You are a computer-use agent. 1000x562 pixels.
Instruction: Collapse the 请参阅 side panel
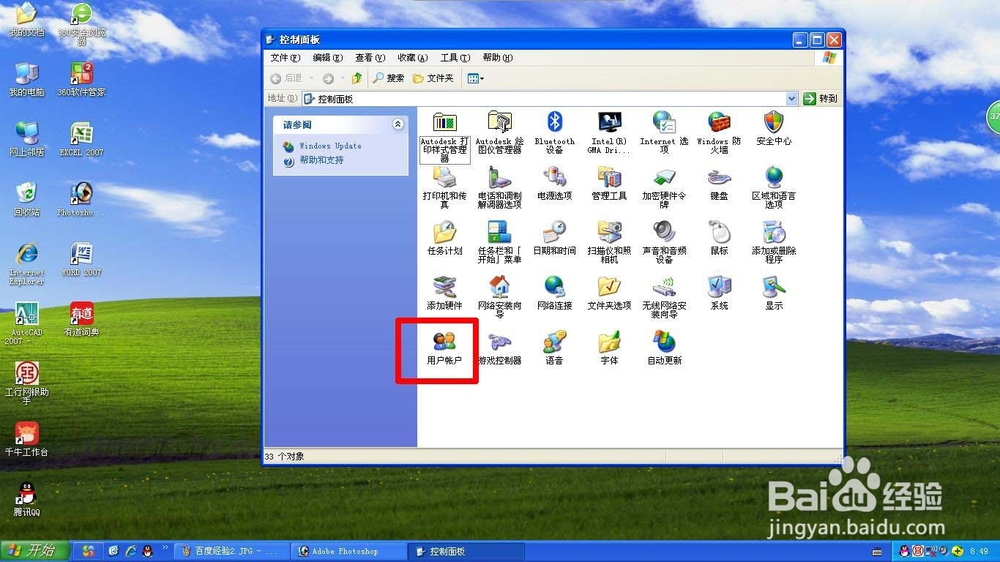[398, 124]
